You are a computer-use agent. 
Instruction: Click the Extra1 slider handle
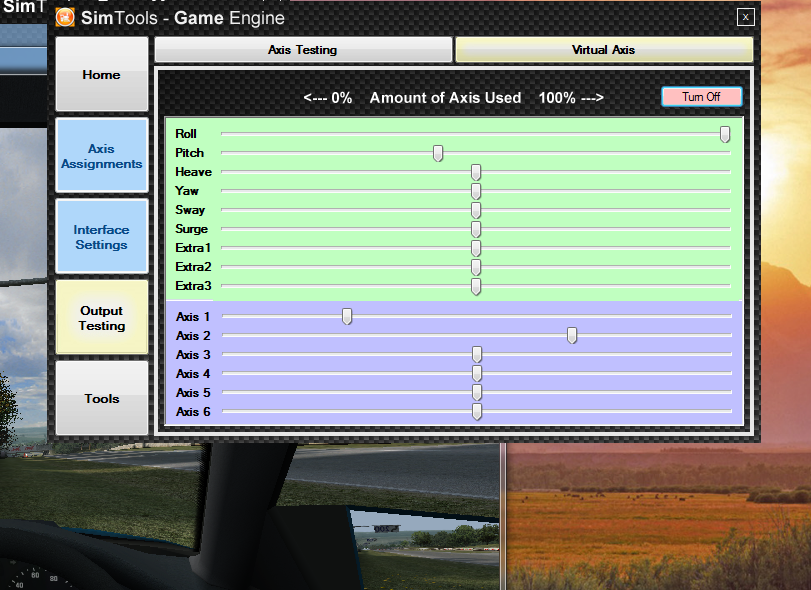pos(476,248)
